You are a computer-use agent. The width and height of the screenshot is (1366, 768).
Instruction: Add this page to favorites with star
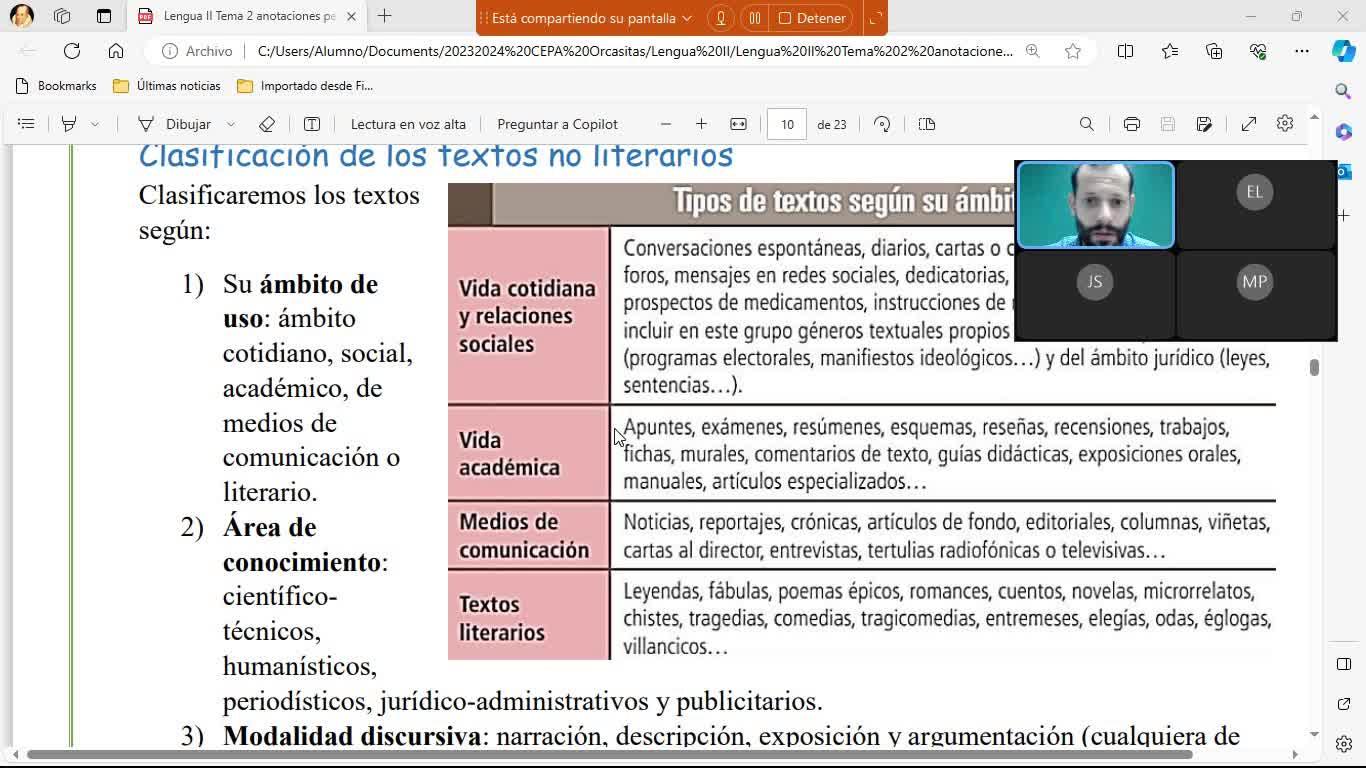(1073, 51)
